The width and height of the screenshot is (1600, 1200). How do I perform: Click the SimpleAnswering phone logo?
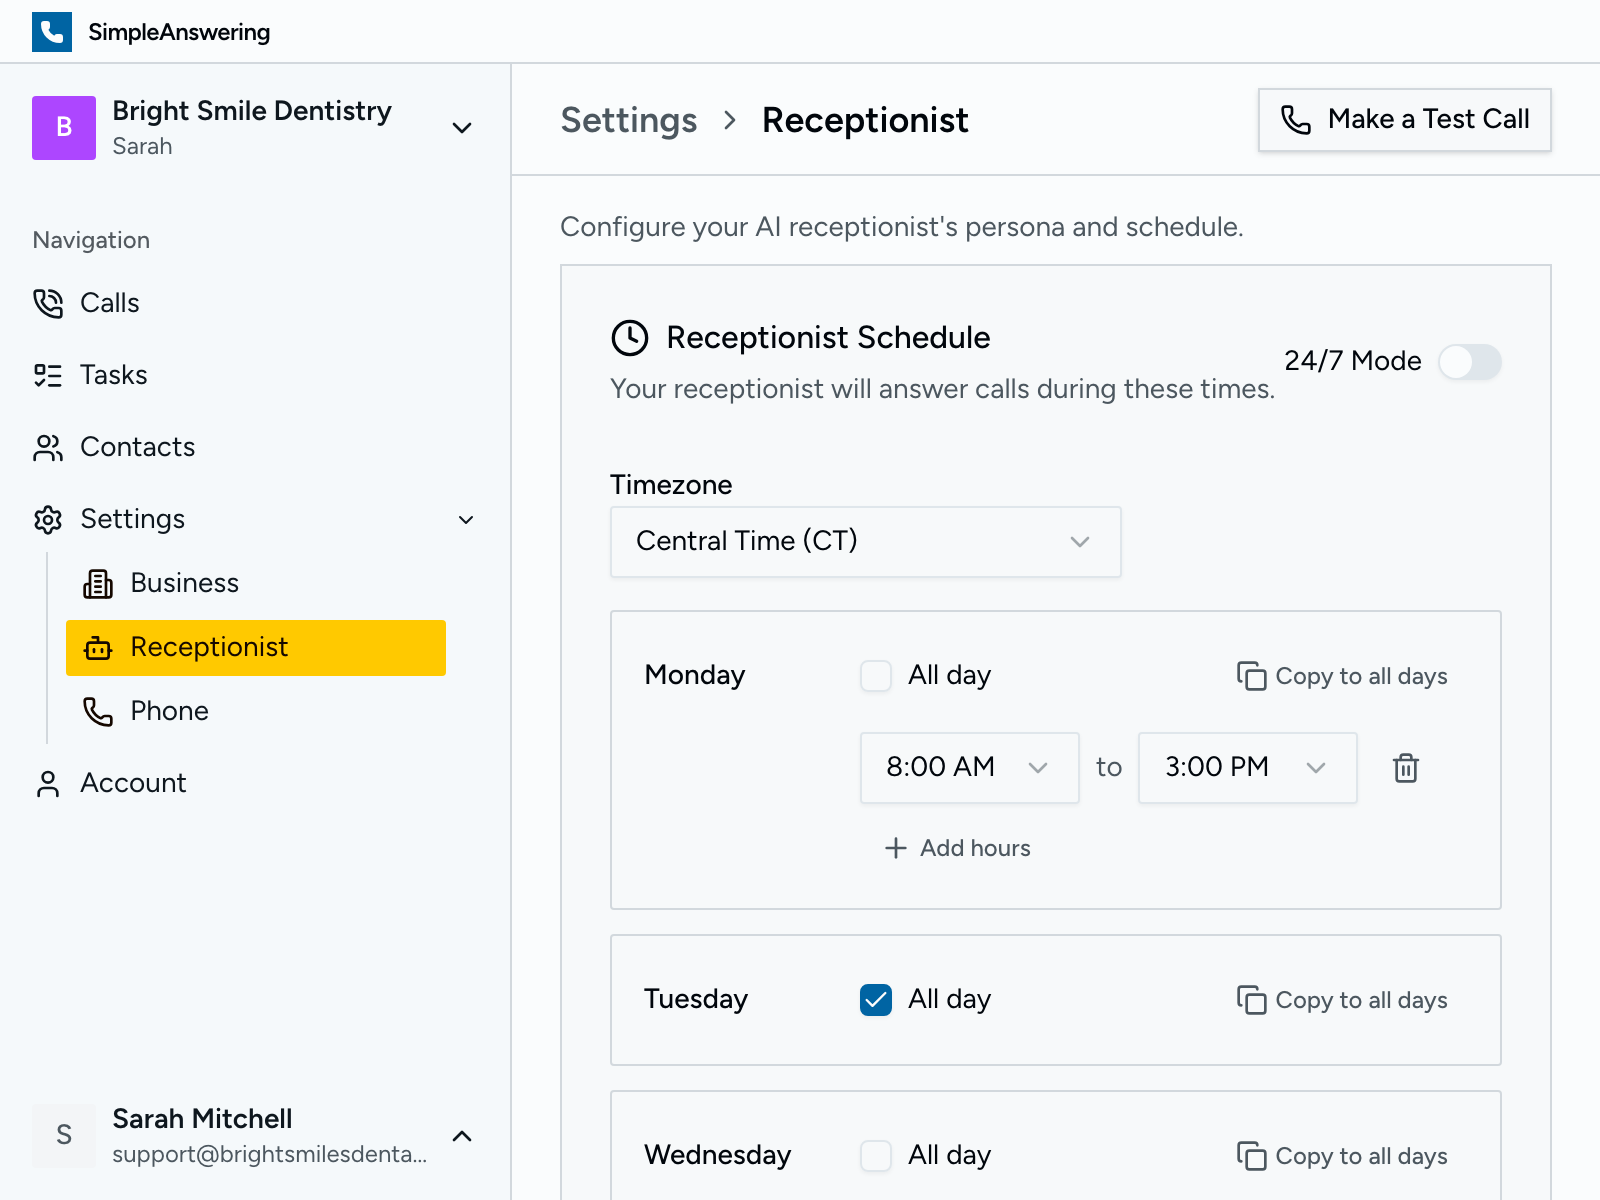click(x=52, y=31)
